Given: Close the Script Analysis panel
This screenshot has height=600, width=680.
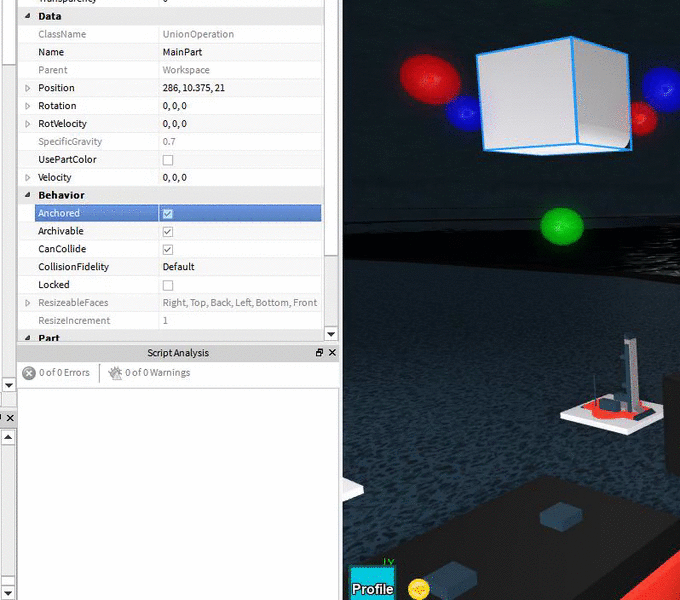Looking at the screenshot, I should pos(332,352).
